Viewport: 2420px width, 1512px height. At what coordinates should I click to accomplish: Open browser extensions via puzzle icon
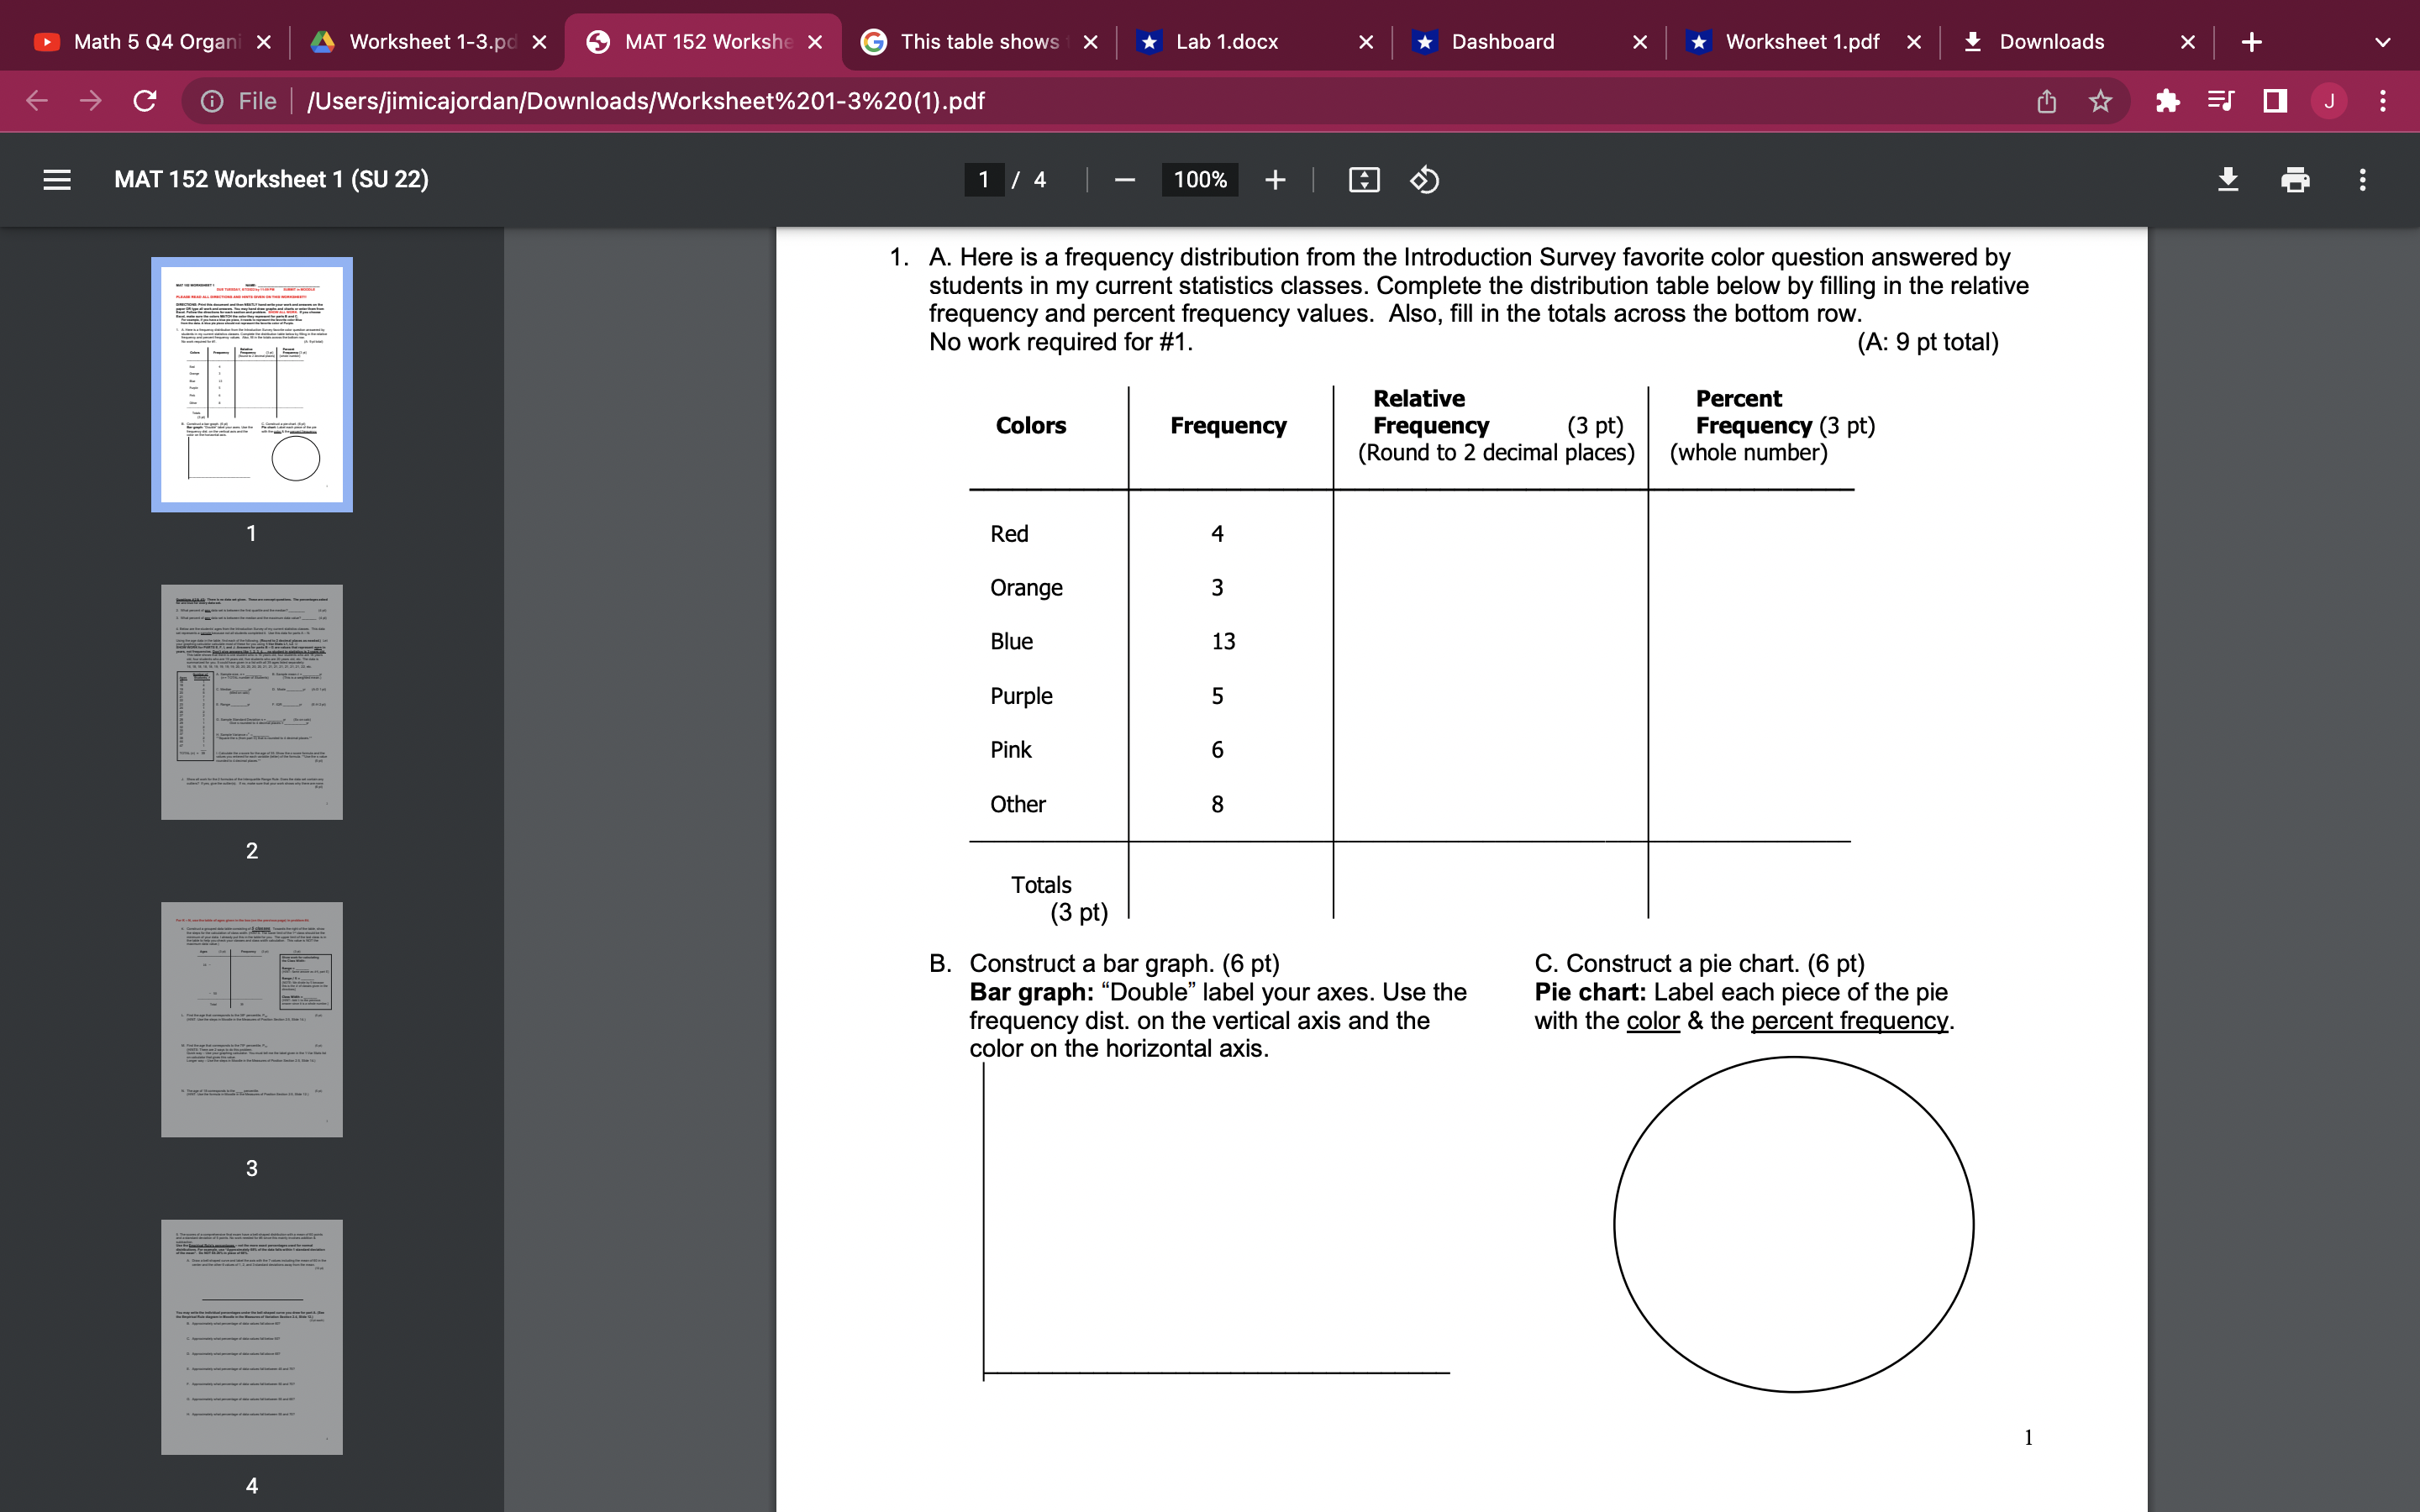tap(2168, 100)
